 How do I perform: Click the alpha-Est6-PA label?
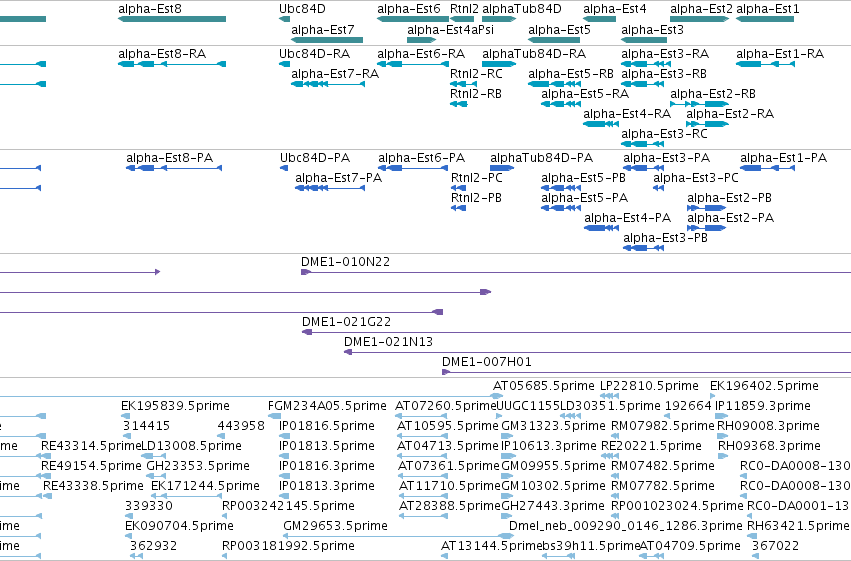point(422,158)
